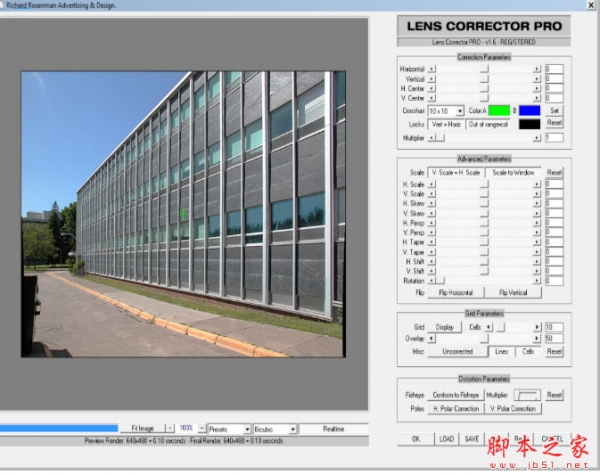This screenshot has height=475, width=600.
Task: Click the Fit Image button
Action: click(x=142, y=428)
